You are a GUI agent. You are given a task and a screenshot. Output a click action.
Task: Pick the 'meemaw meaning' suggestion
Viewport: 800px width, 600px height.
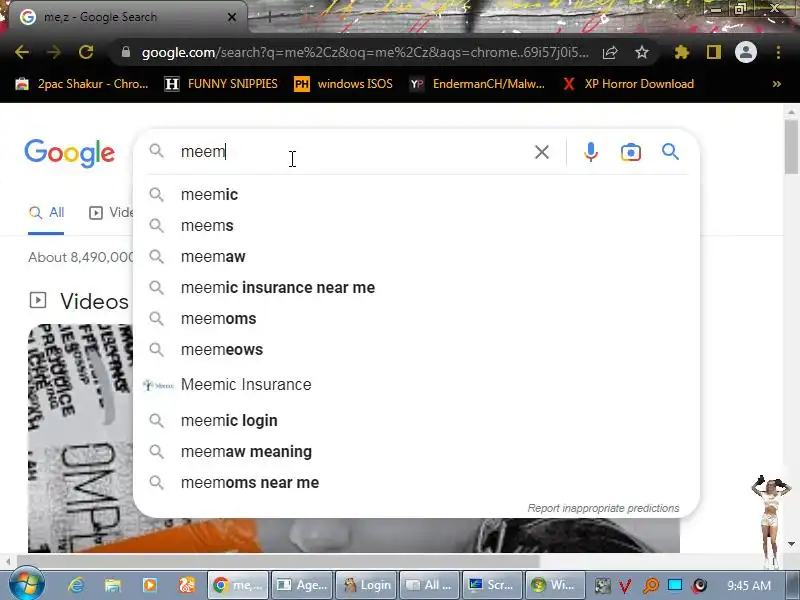(x=416, y=452)
